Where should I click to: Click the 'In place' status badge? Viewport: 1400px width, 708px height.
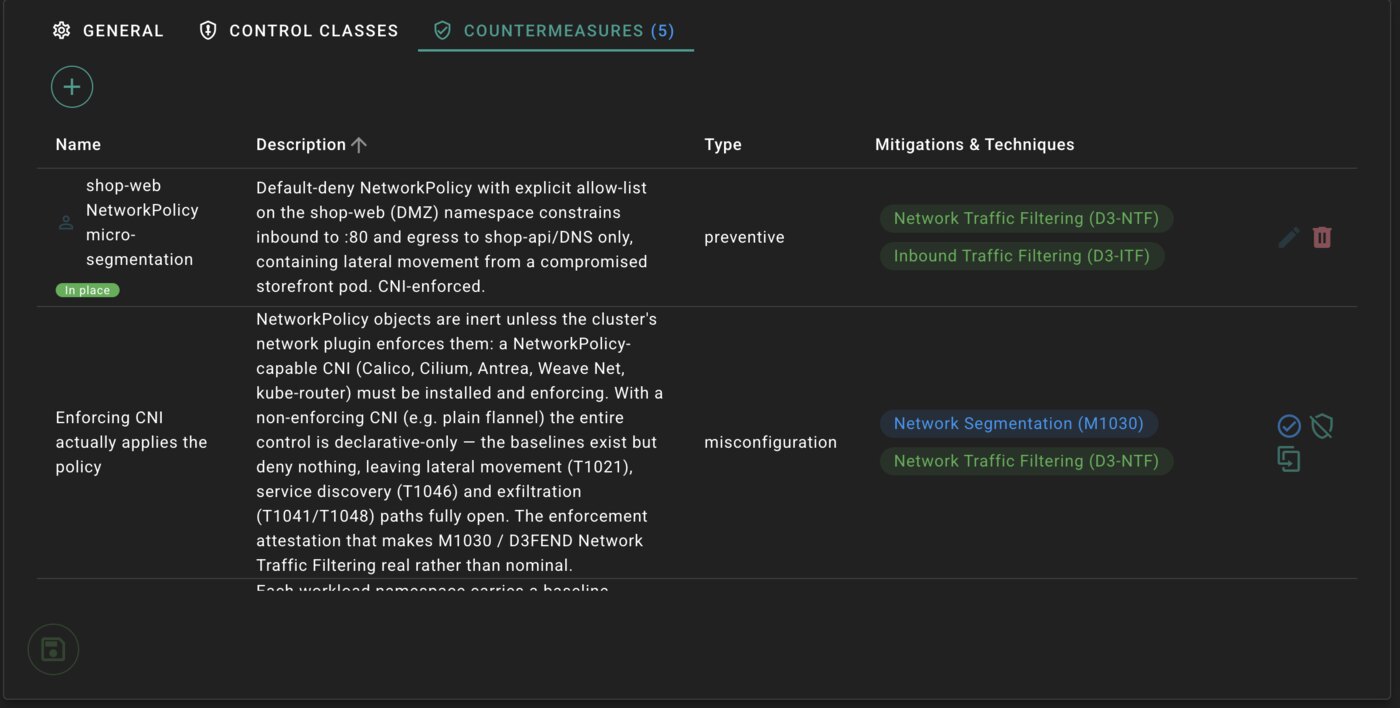(87, 290)
